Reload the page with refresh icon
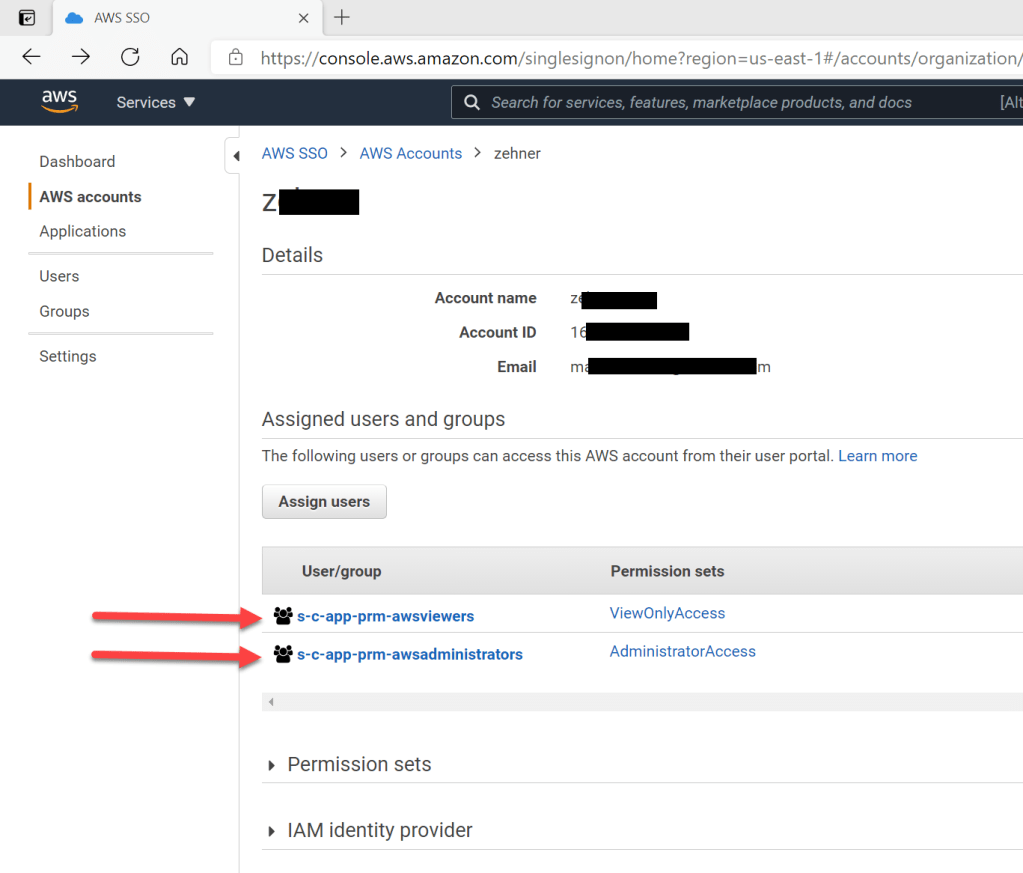The height and width of the screenshot is (873, 1023). (130, 57)
